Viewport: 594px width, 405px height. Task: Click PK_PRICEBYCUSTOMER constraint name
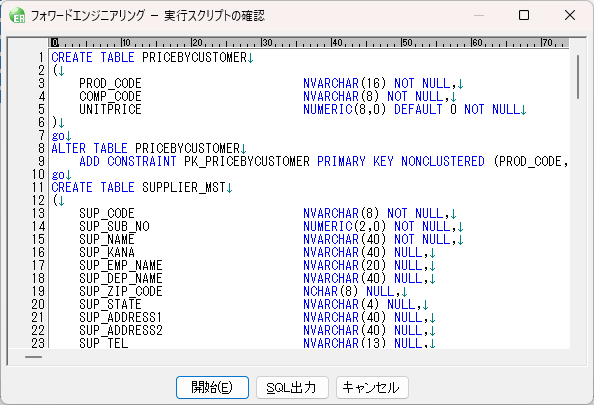pyautogui.click(x=247, y=161)
